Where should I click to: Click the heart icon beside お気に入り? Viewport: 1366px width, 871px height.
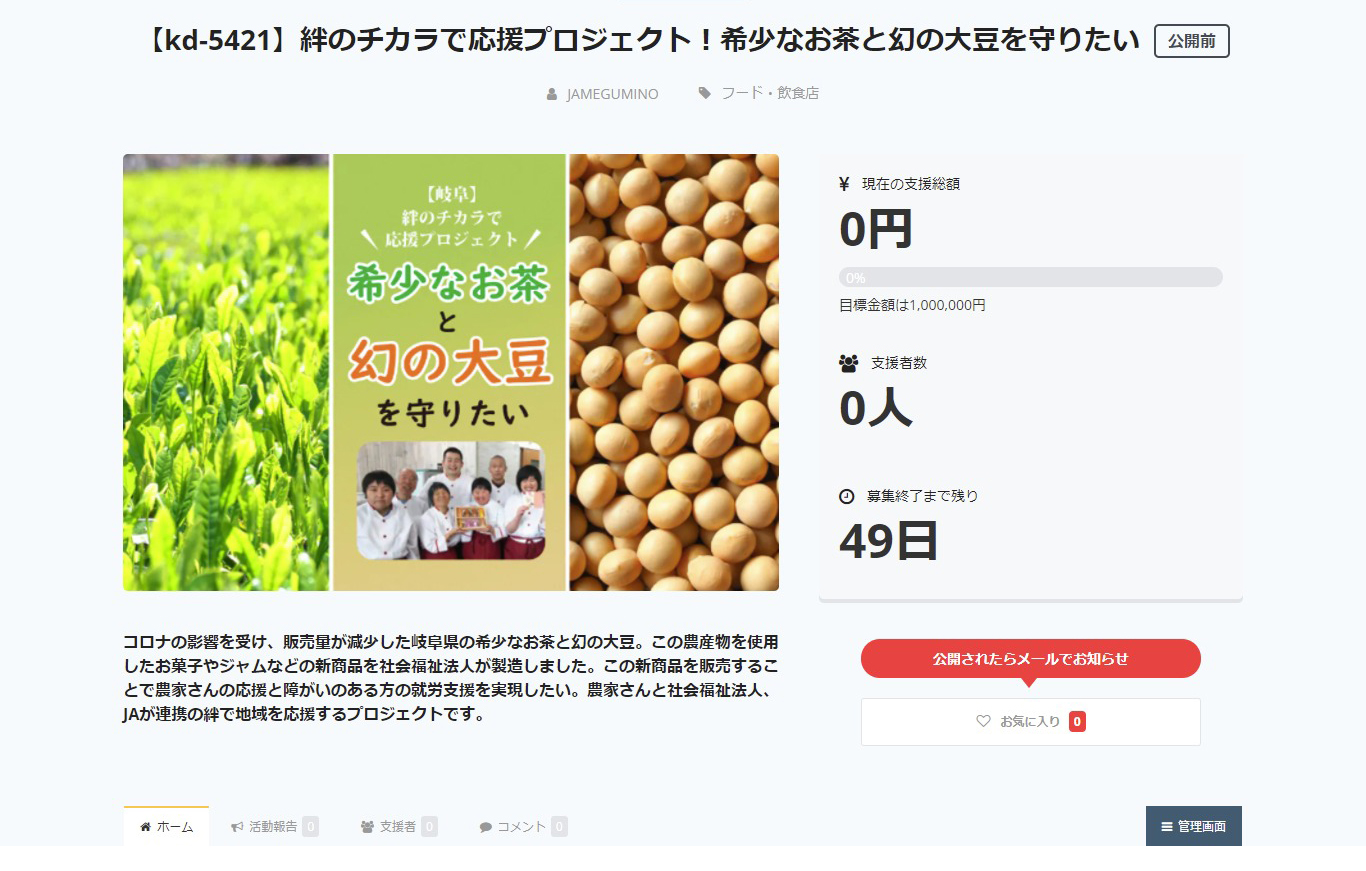(983, 721)
